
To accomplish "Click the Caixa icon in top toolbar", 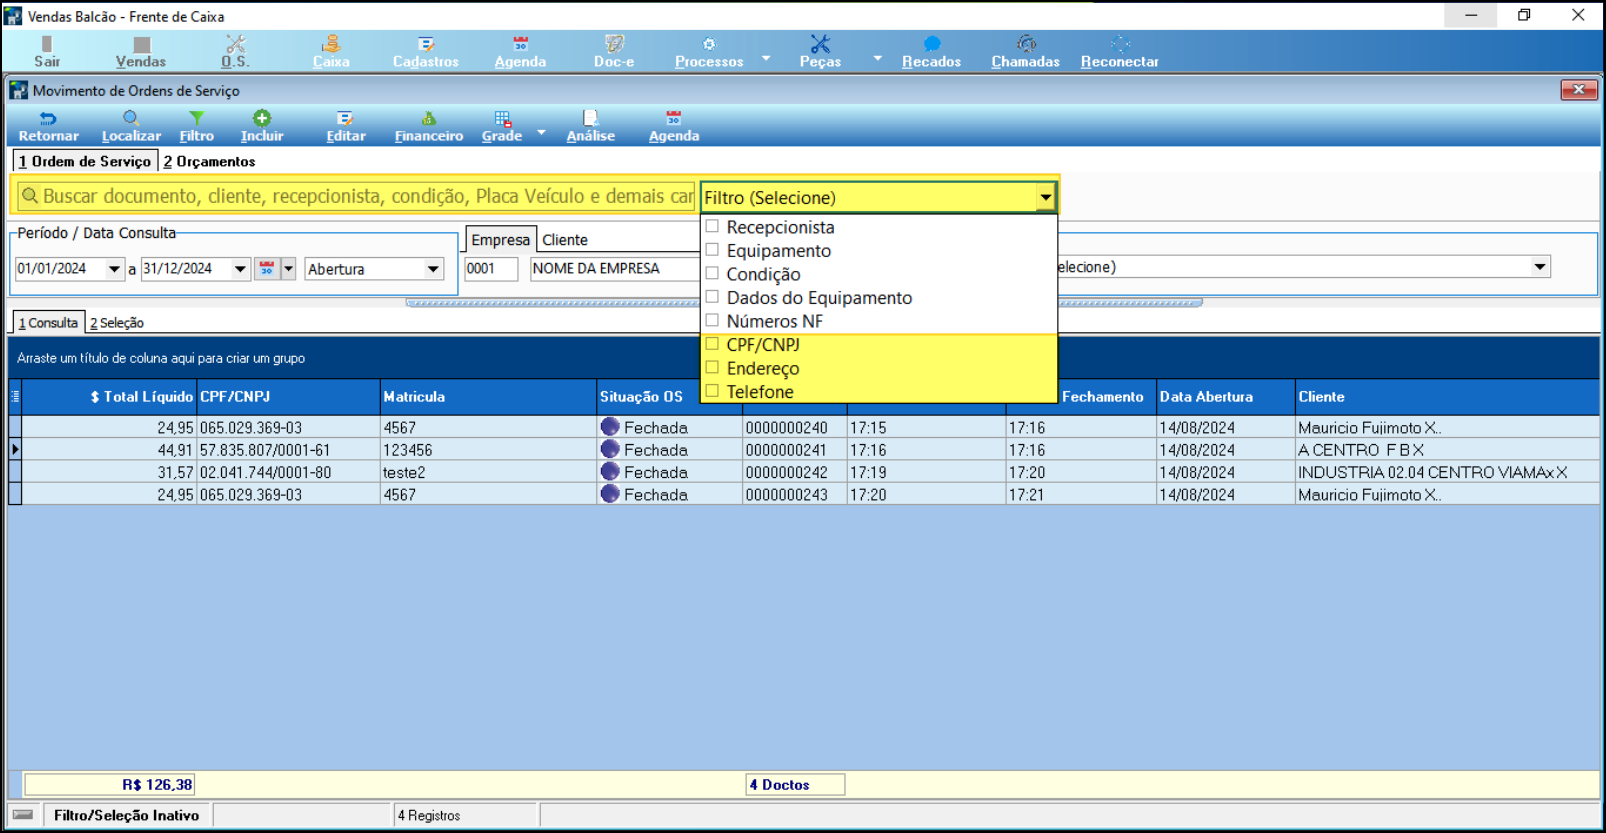I will coord(331,45).
